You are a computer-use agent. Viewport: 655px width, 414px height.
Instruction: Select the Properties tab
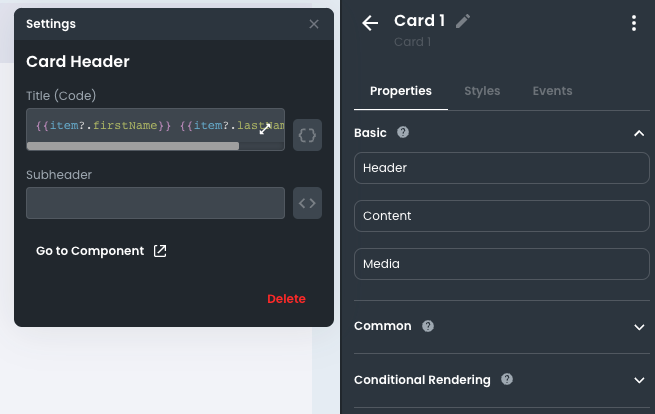400,91
